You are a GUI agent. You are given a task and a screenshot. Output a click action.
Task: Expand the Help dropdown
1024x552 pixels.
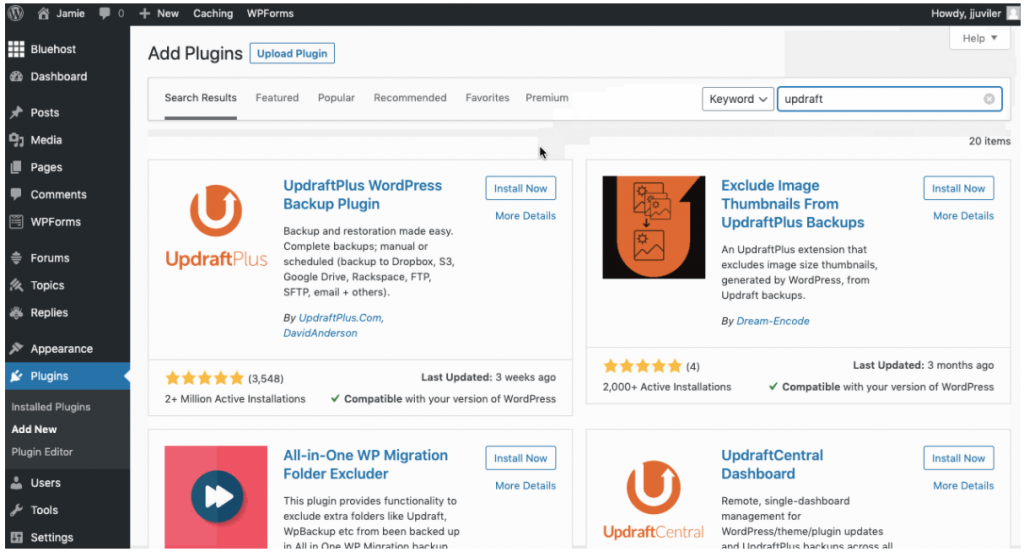pyautogui.click(x=980, y=38)
